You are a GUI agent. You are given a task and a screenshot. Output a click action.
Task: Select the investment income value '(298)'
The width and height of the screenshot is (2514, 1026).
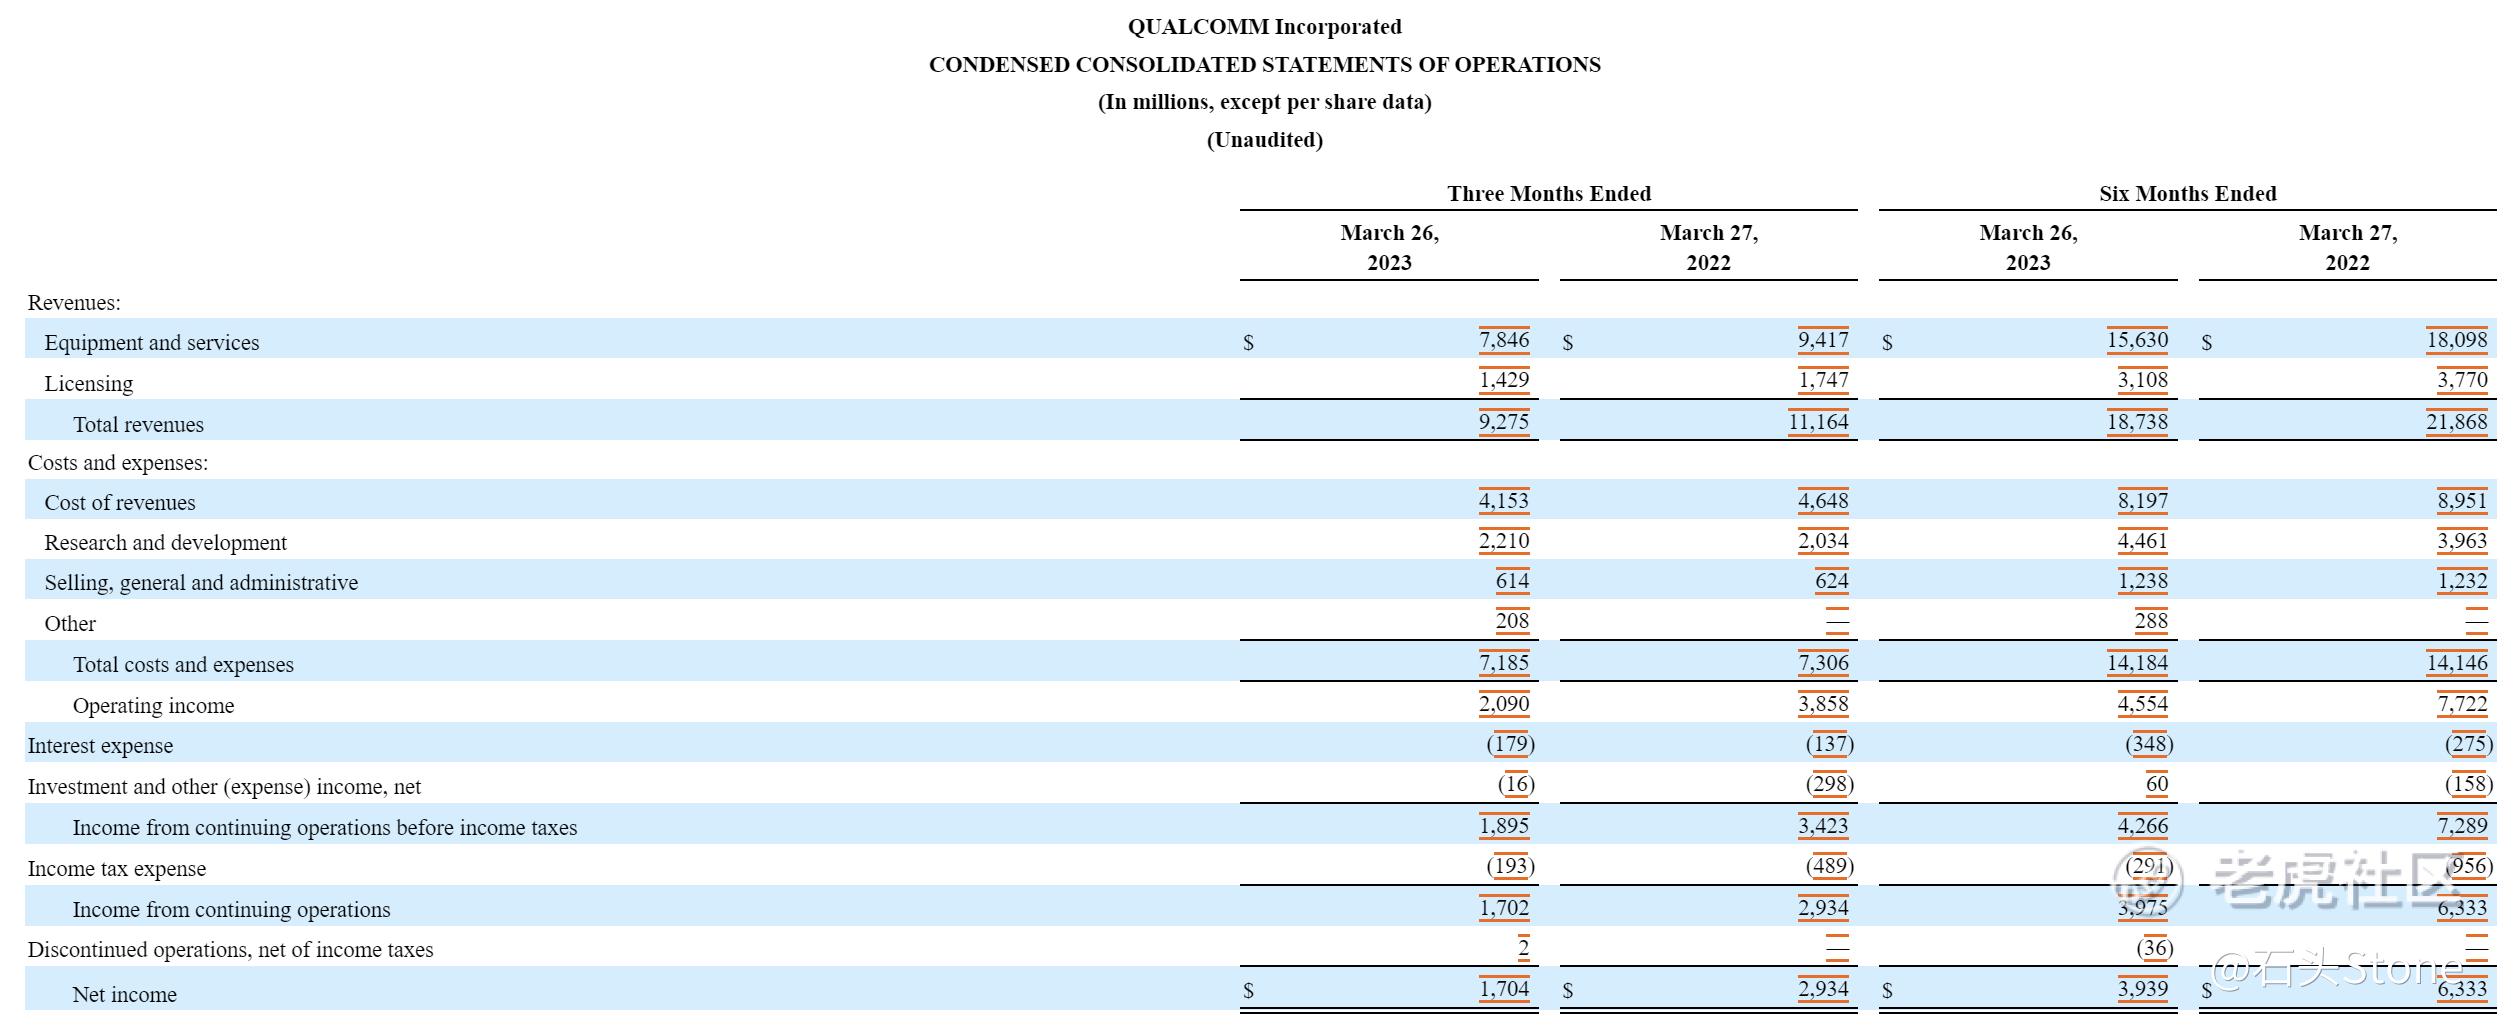point(1830,784)
